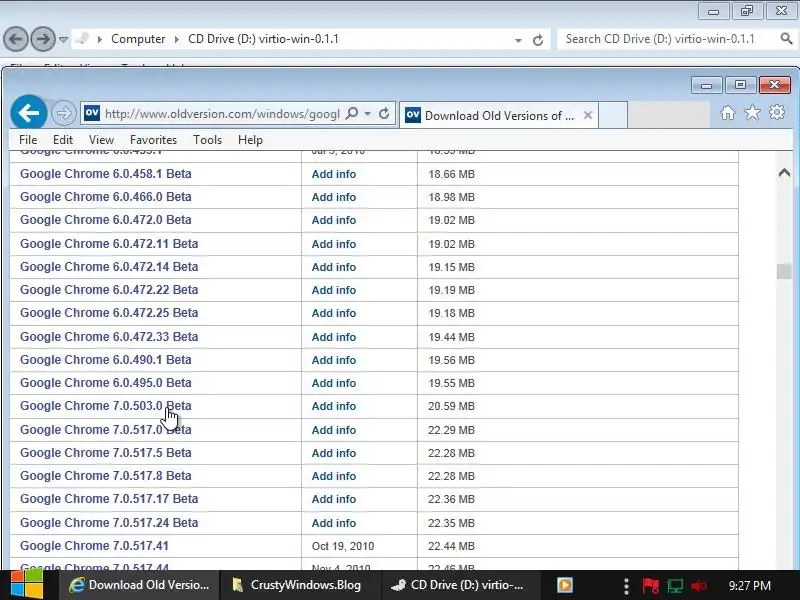The image size is (800, 600).
Task: Click the page scrollbar up arrow
Action: (784, 173)
